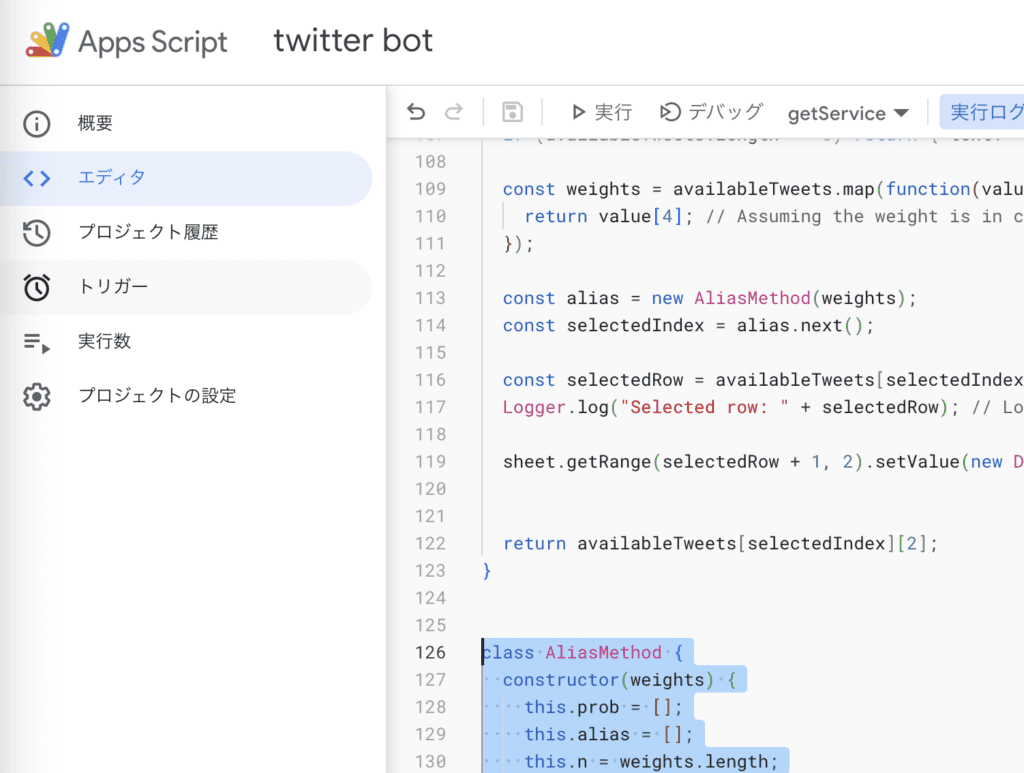Click the alarm clock icon for トリガー
Viewport: 1024px width, 773px height.
coord(36,286)
